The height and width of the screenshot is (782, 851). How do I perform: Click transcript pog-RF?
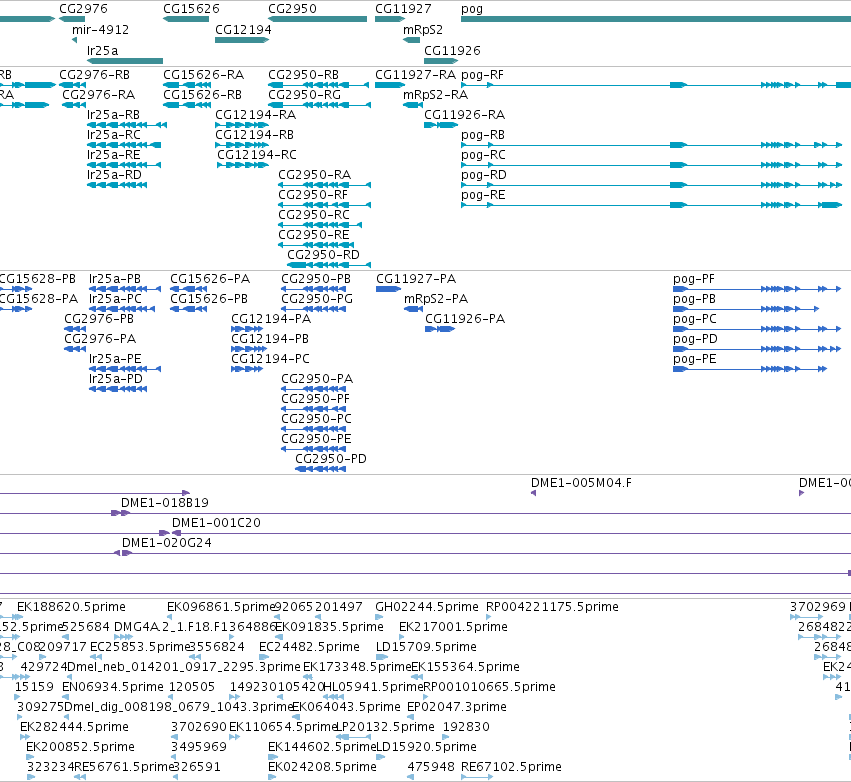coord(656,85)
